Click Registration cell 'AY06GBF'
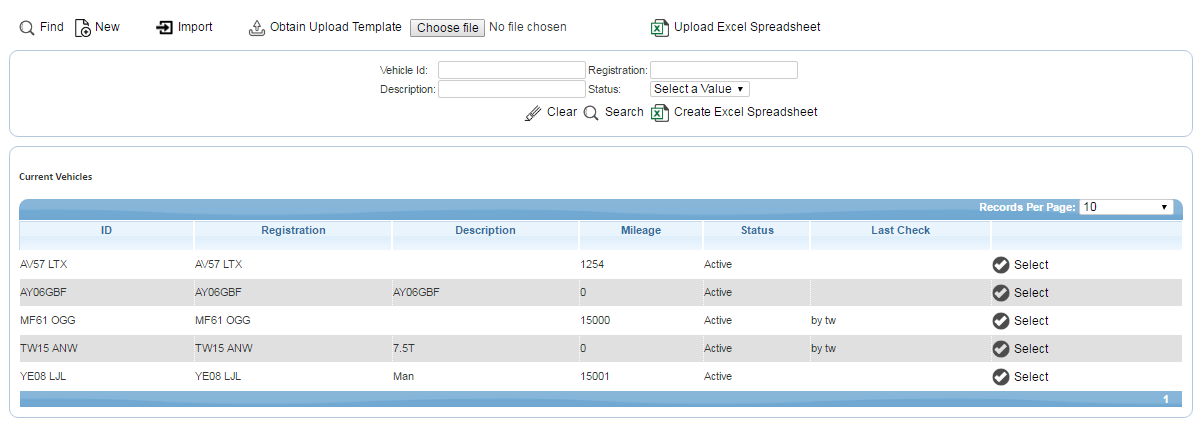1203x431 pixels. (218, 293)
